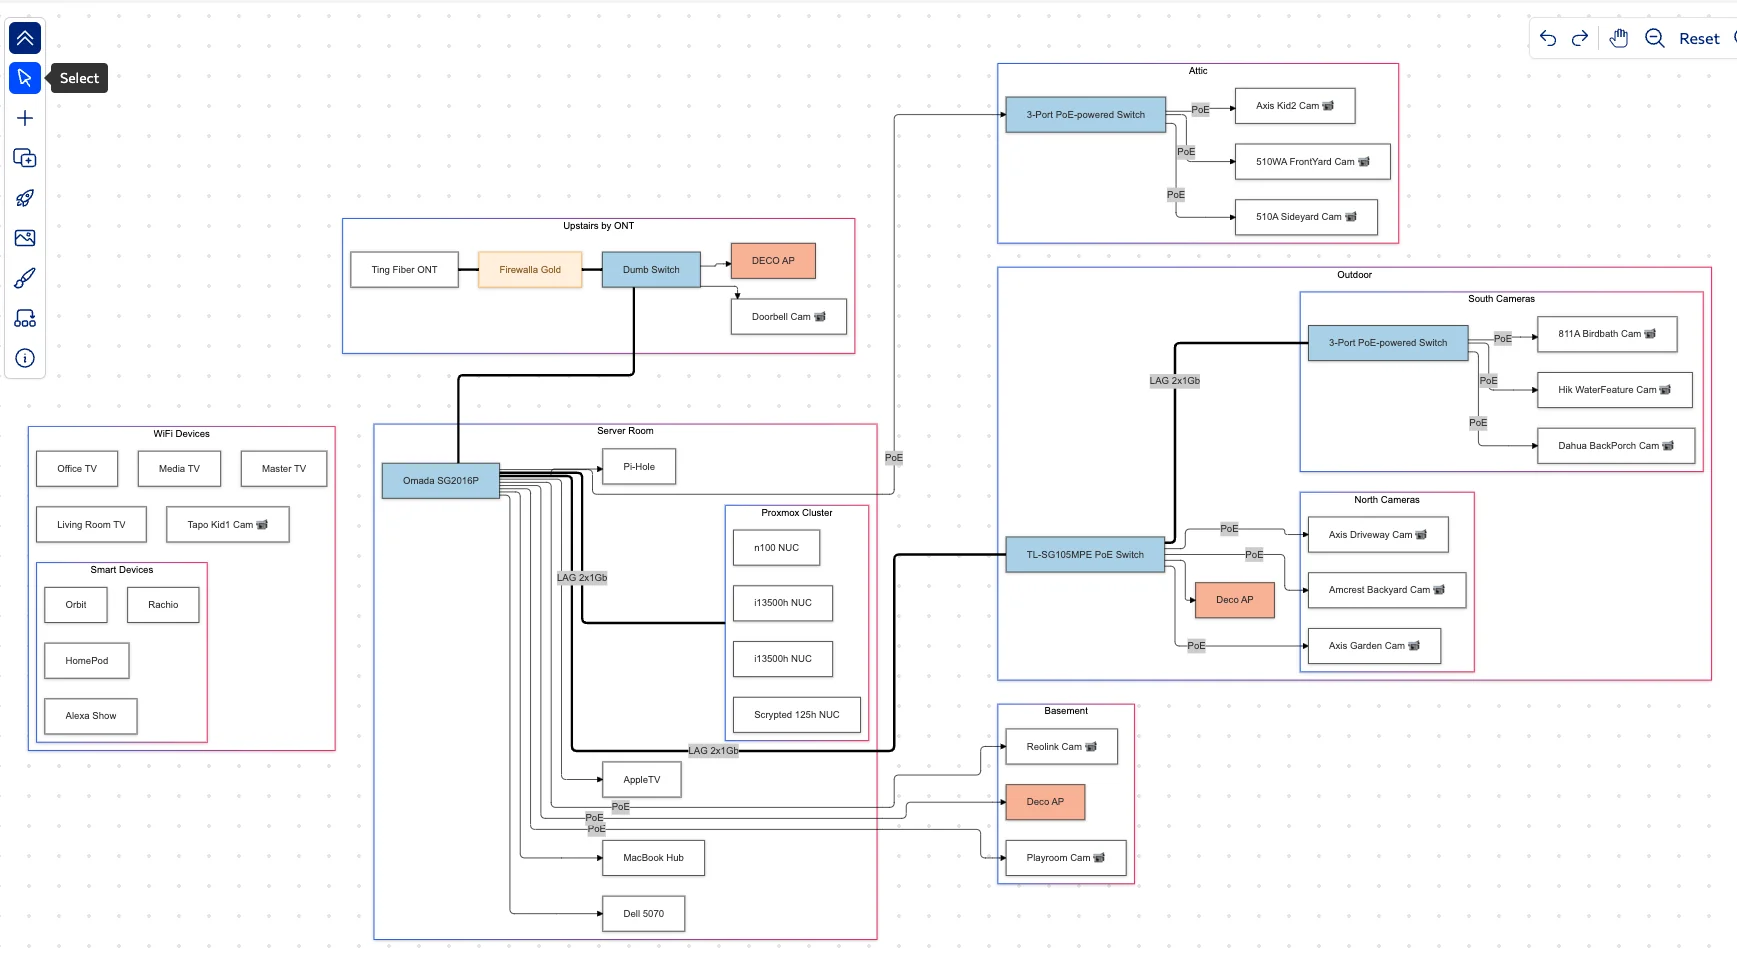
Task: Collapse the toolbar with double chevron icon
Action: (25, 38)
